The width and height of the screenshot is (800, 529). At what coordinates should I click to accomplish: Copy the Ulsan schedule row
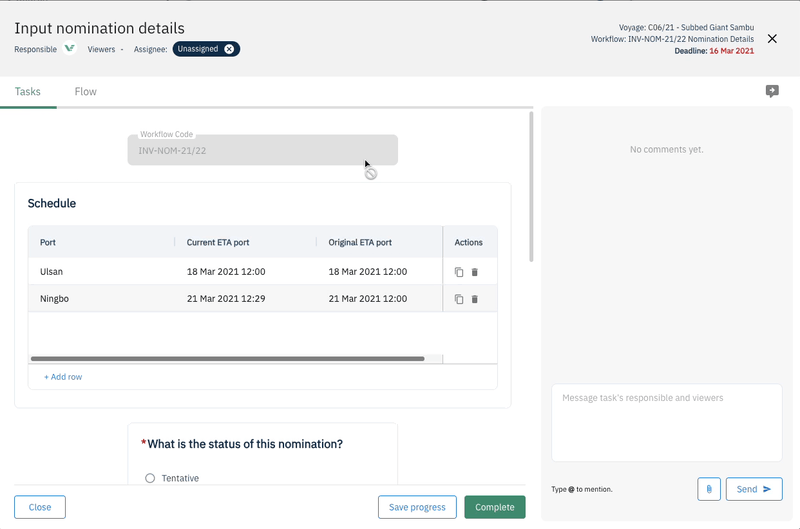(x=459, y=272)
